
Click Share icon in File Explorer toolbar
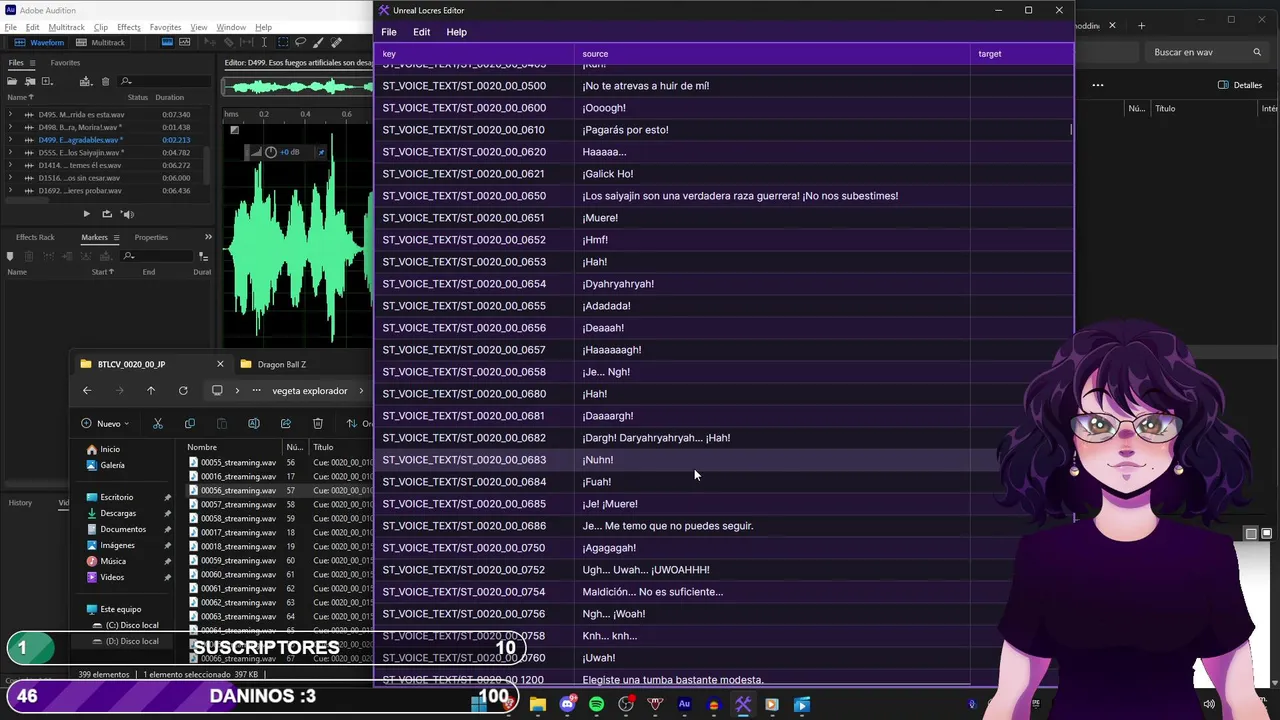point(286,424)
